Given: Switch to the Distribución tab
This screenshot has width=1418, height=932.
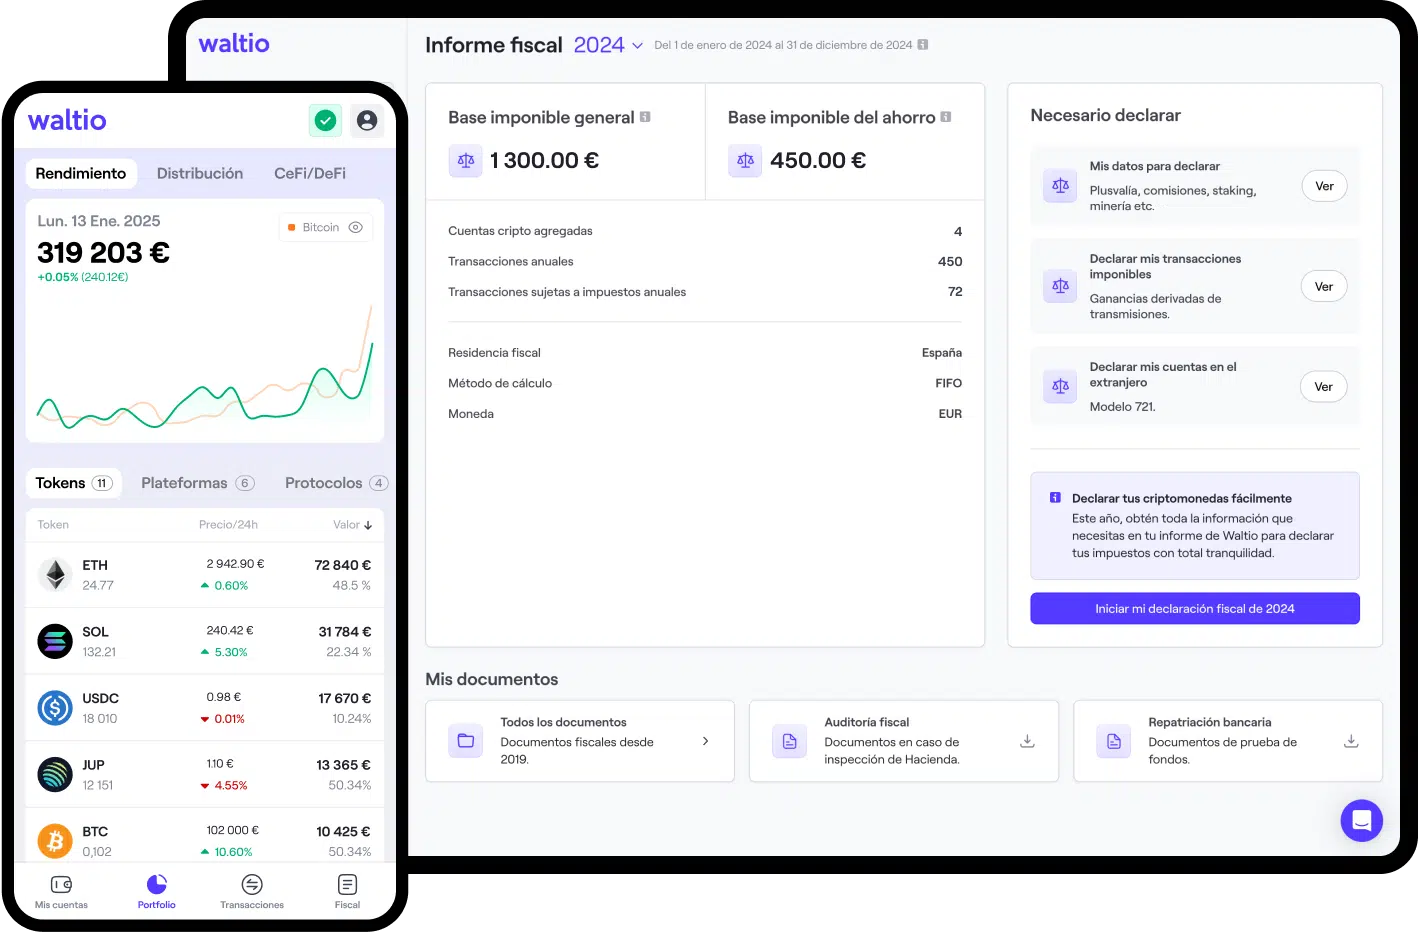Looking at the screenshot, I should [x=200, y=174].
